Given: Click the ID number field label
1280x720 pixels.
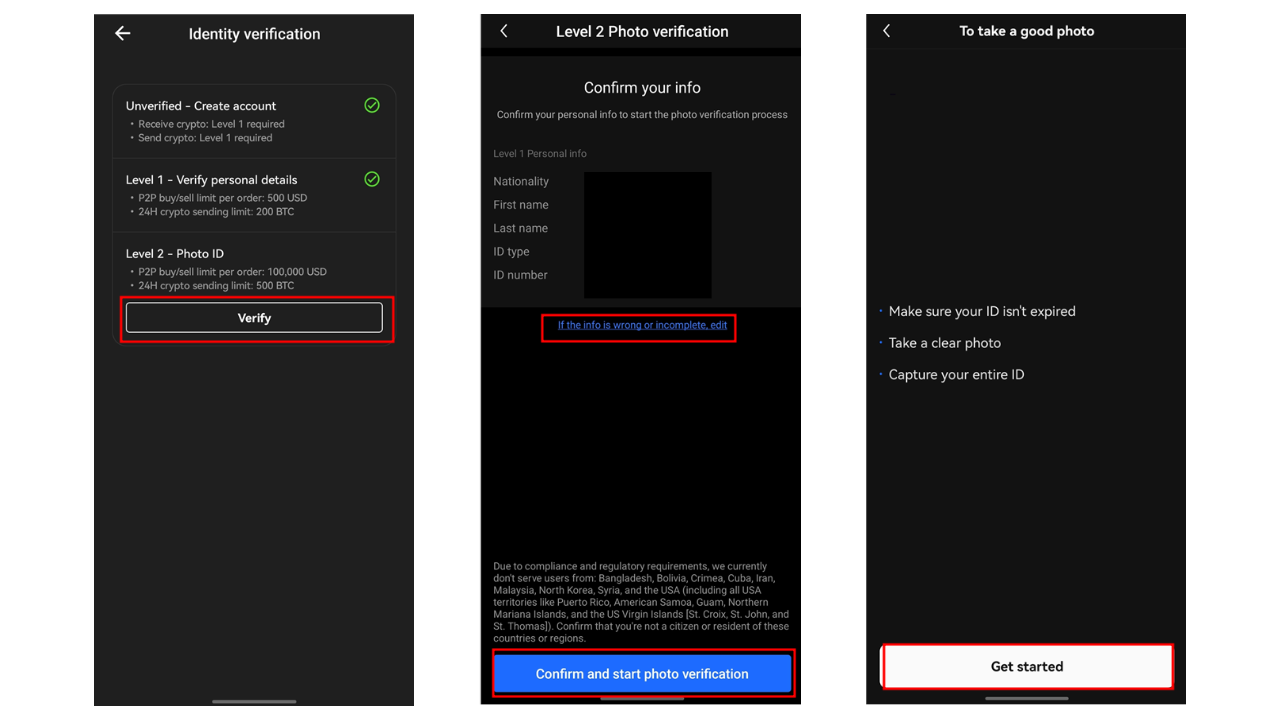Looking at the screenshot, I should tap(520, 275).
